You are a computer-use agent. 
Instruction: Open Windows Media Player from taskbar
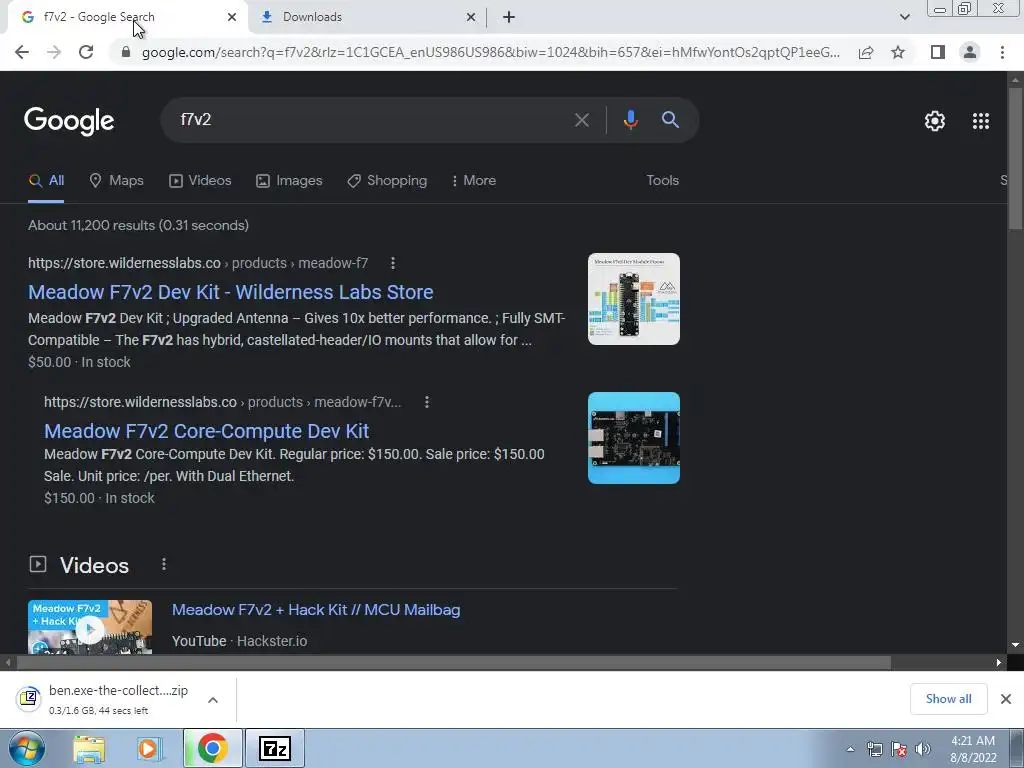(x=149, y=748)
